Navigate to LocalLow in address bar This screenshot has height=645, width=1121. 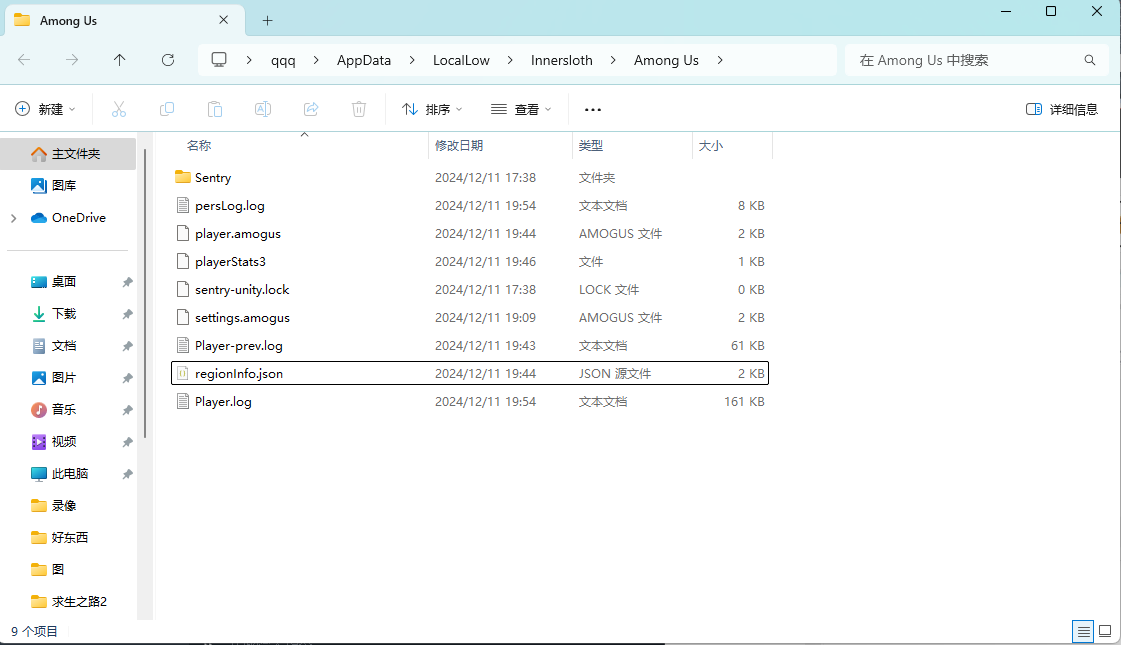pos(461,60)
